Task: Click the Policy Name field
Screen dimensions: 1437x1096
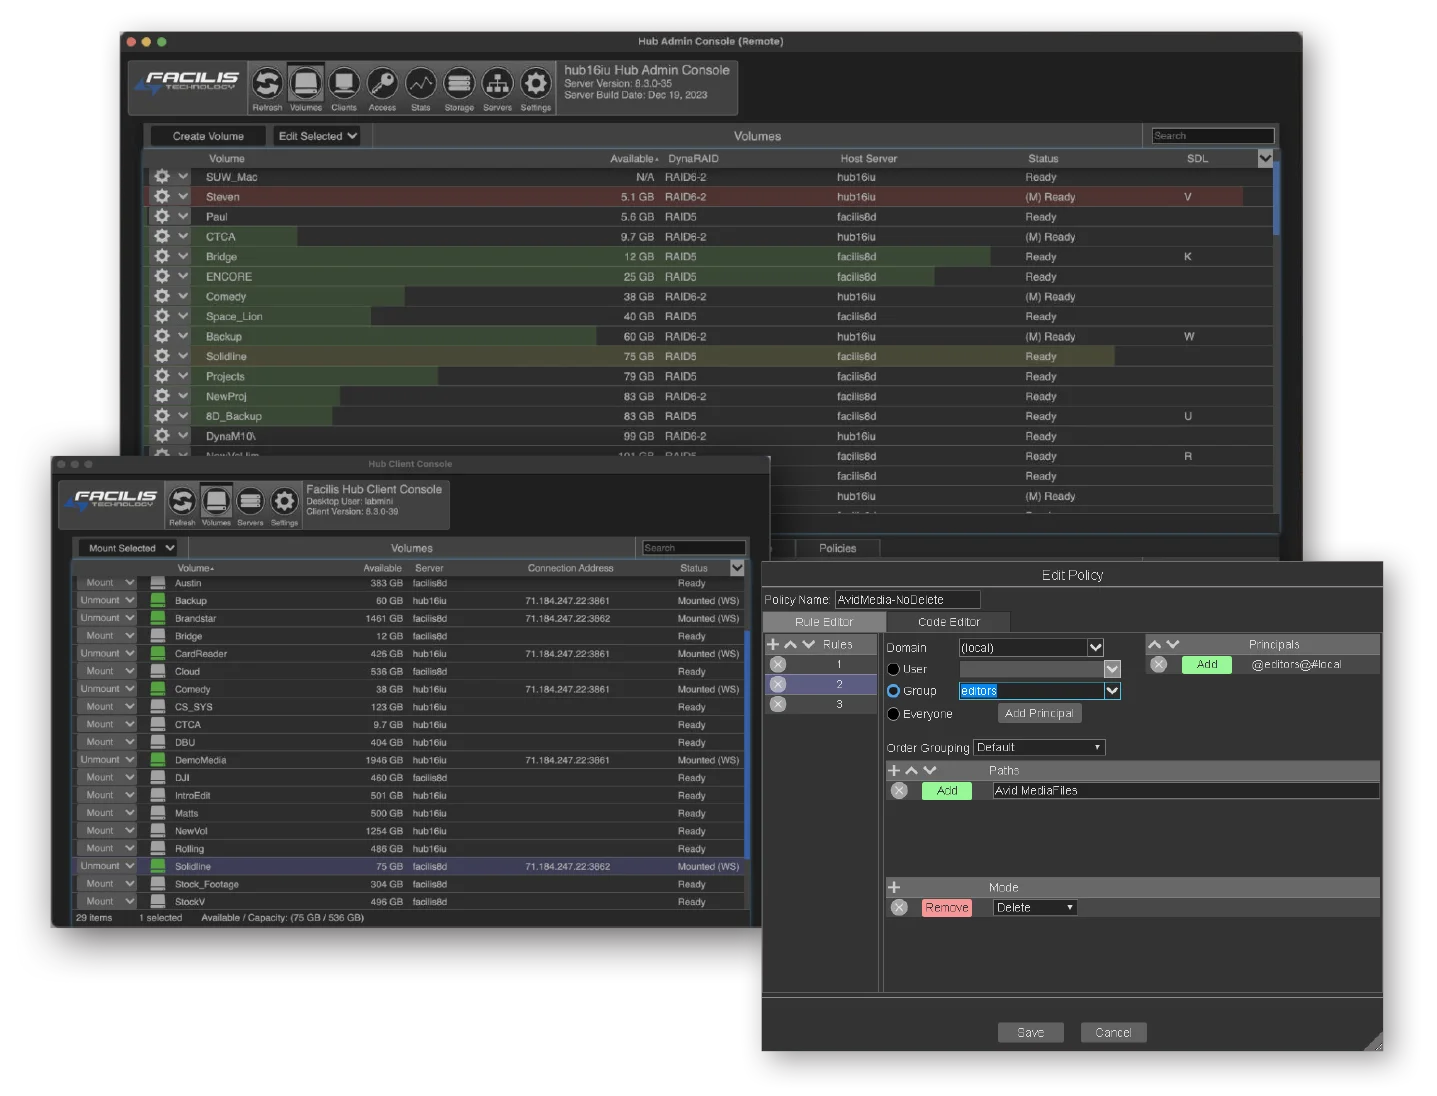Action: (907, 600)
